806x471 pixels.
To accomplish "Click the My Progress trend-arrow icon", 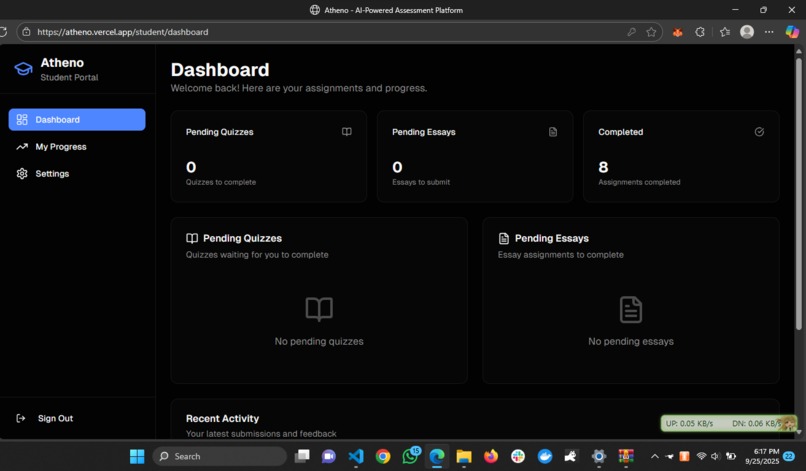I will point(22,147).
